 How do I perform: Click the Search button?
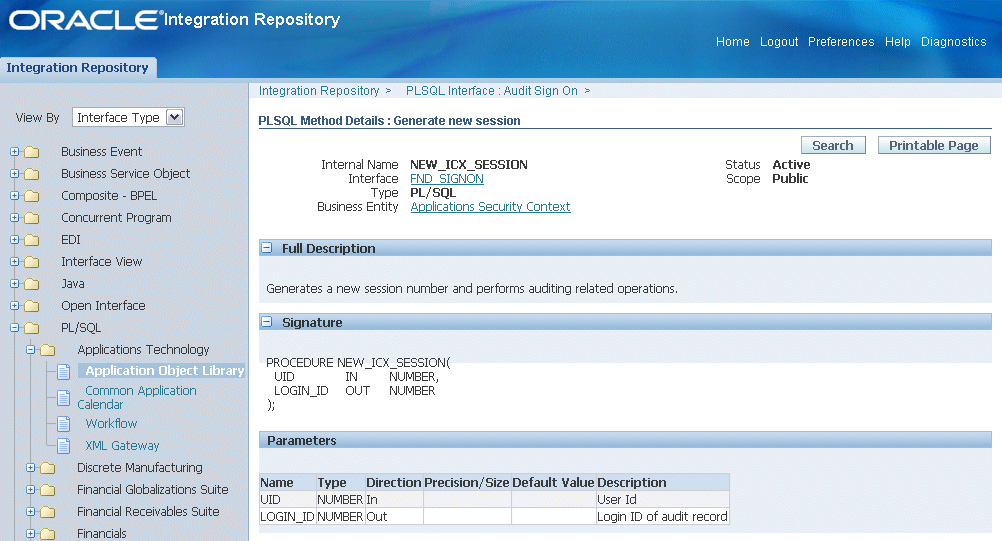click(833, 146)
